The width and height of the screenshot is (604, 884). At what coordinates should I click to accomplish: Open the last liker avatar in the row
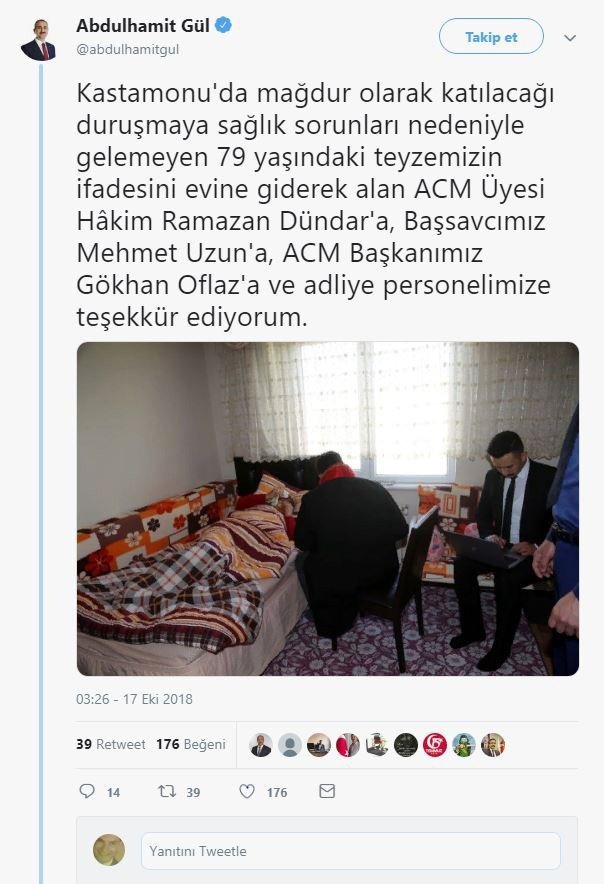pos(493,745)
